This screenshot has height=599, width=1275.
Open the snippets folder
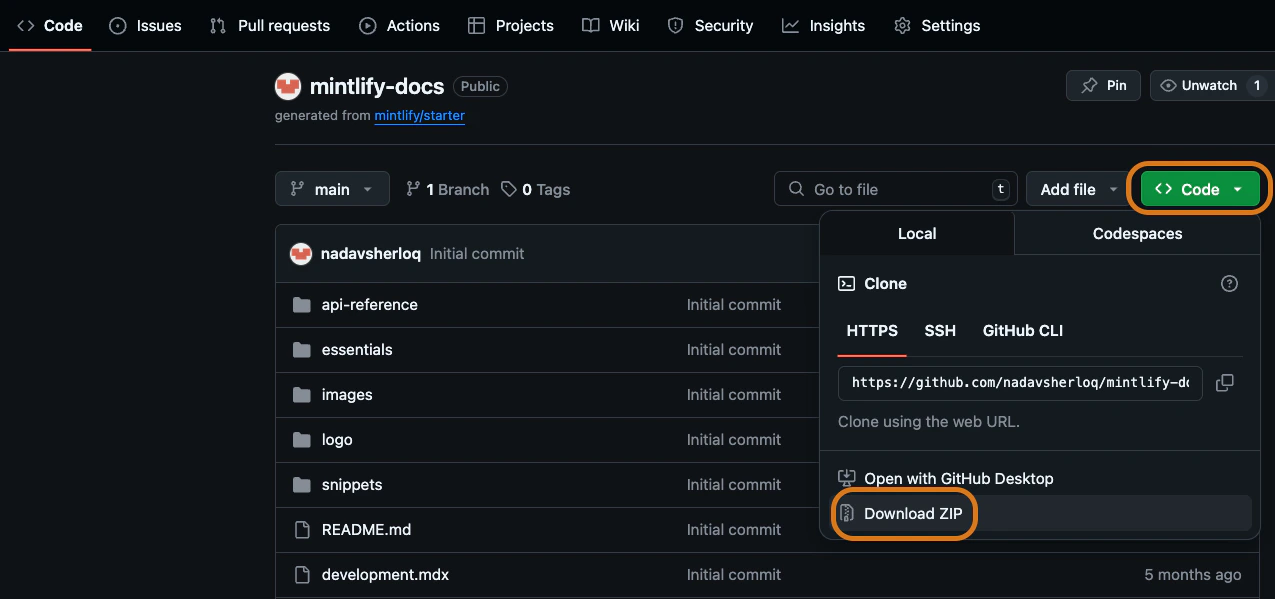(x=352, y=485)
